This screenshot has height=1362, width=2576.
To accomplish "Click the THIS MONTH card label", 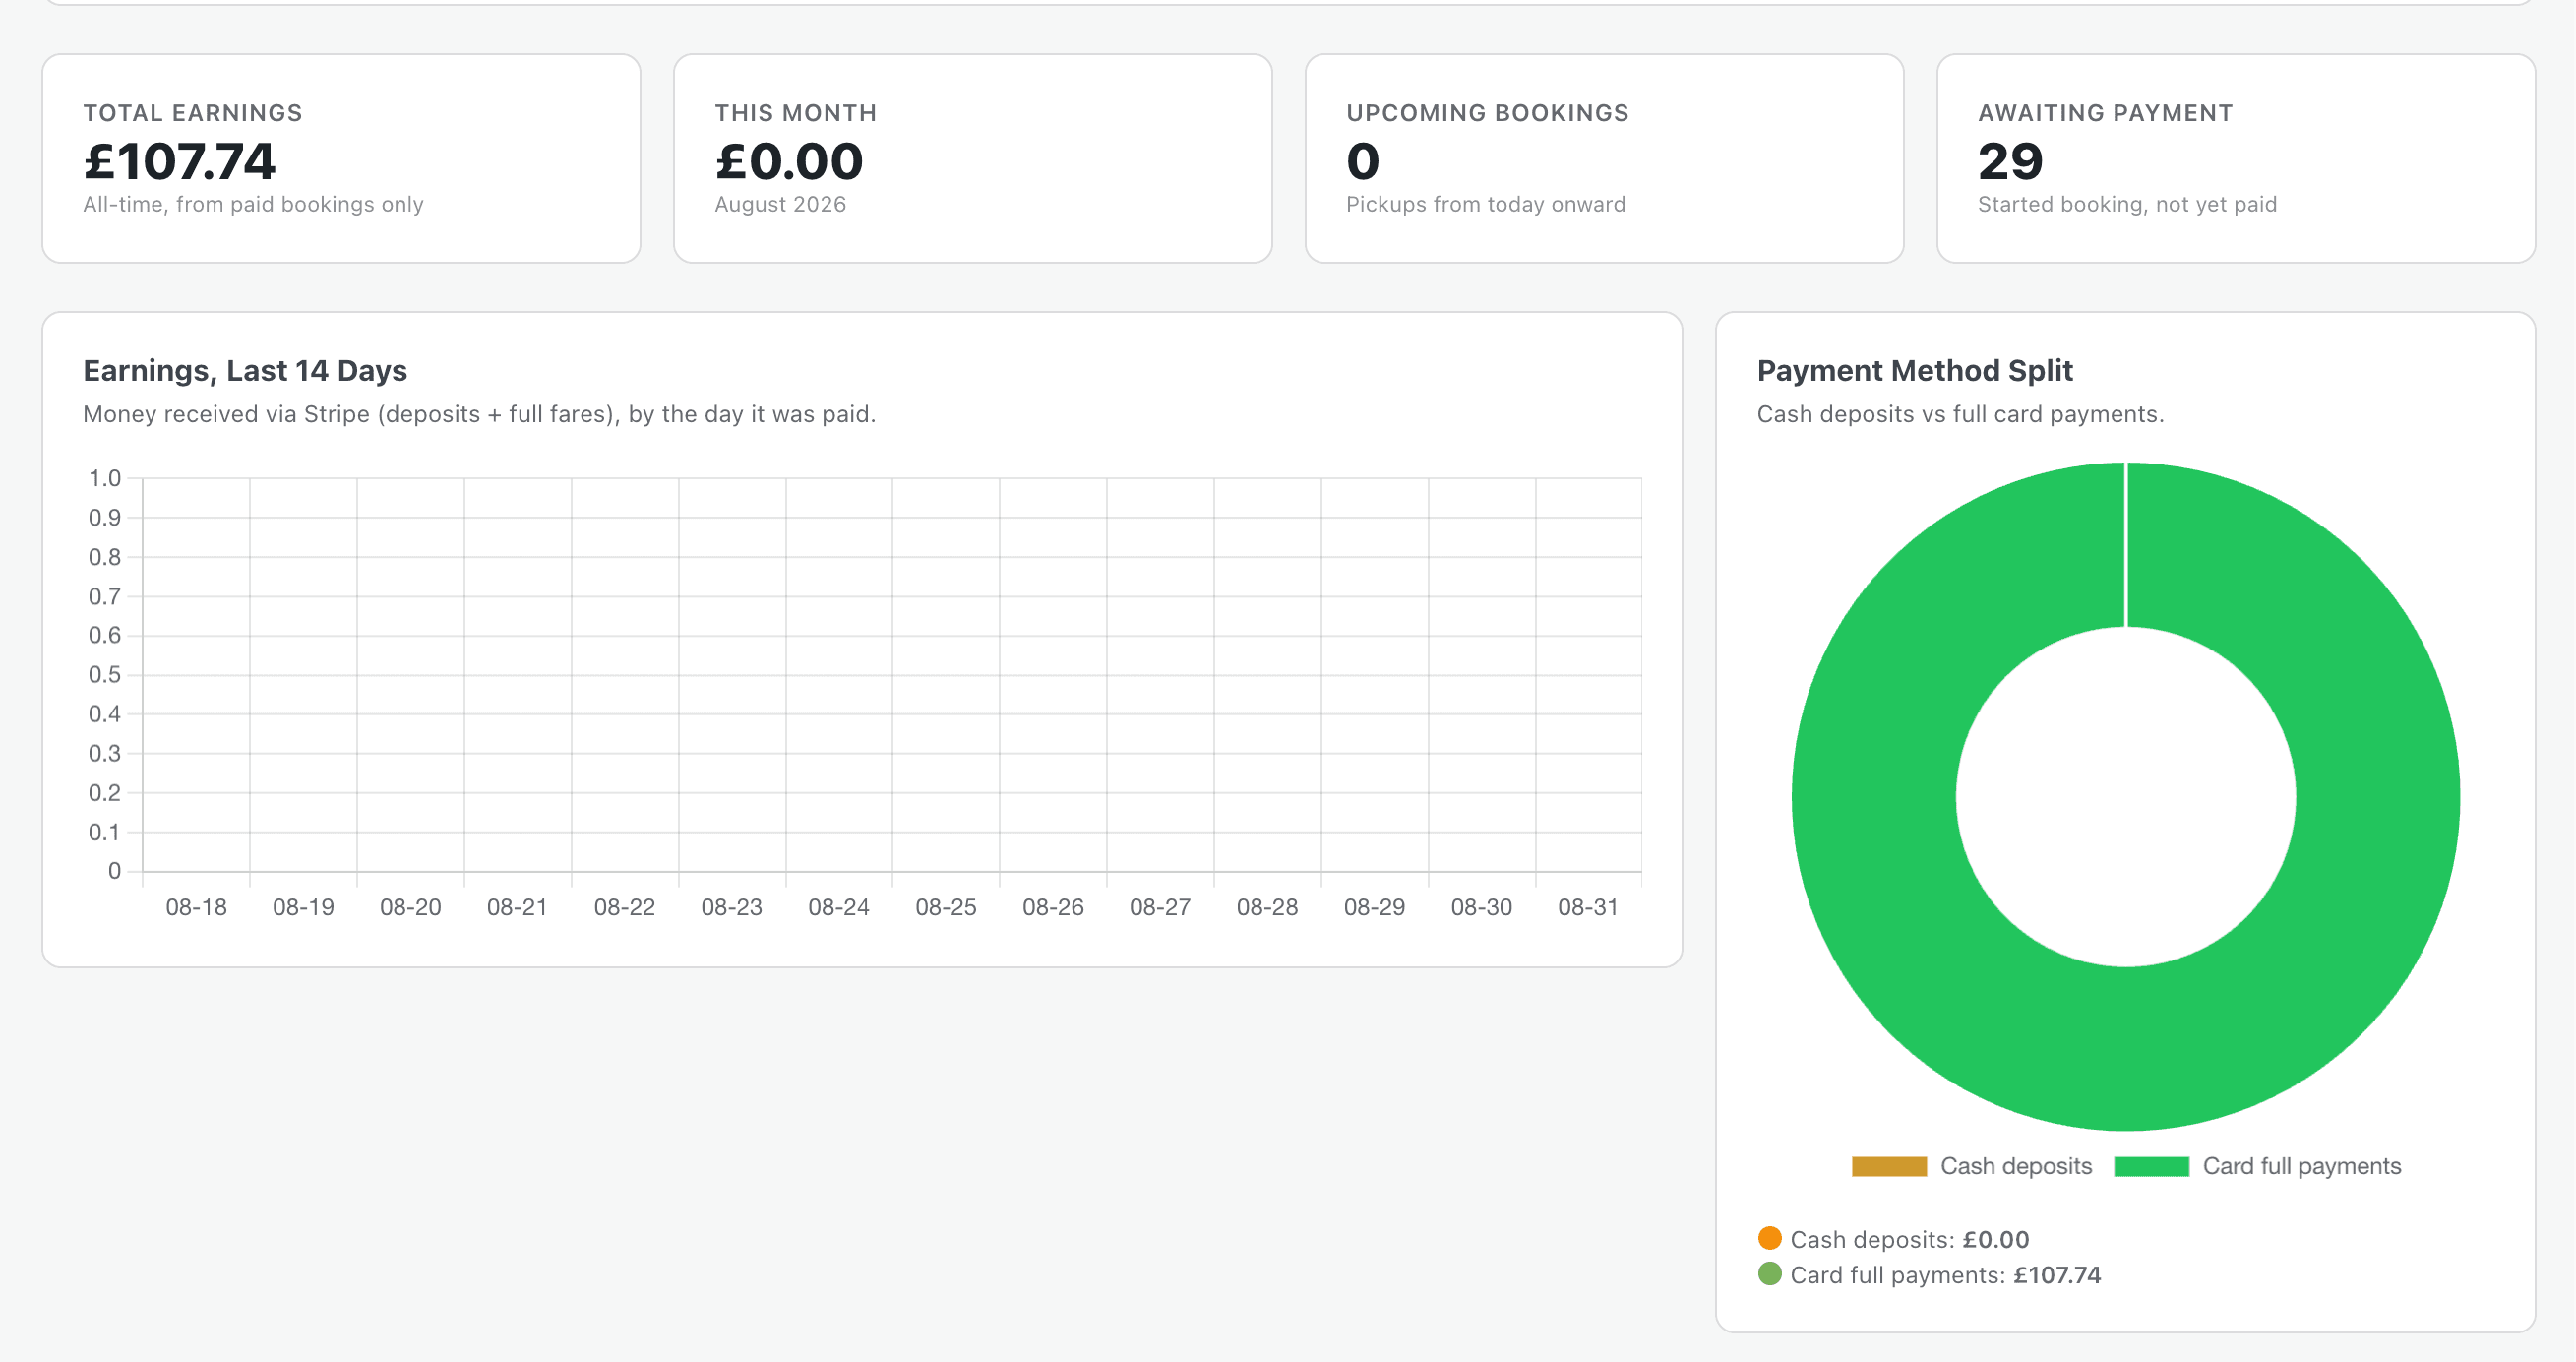I will tap(795, 113).
